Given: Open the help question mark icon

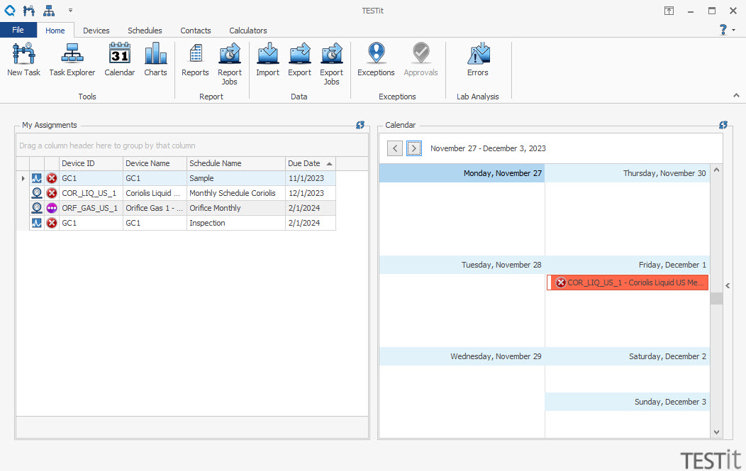Looking at the screenshot, I should [x=723, y=30].
